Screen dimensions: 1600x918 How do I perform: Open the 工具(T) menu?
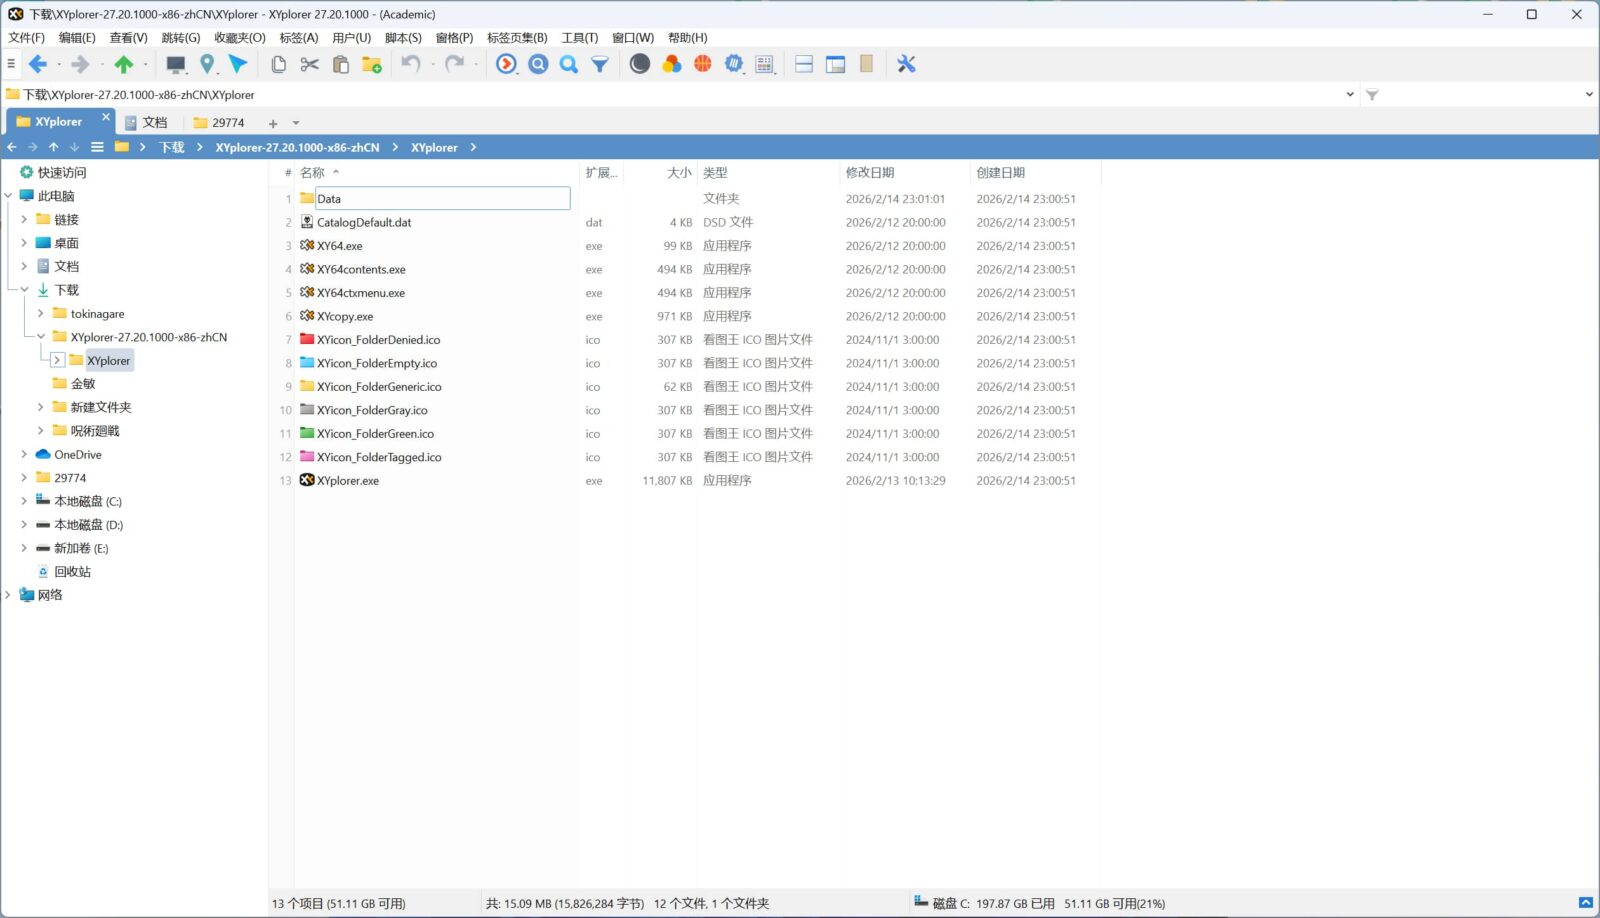point(580,38)
